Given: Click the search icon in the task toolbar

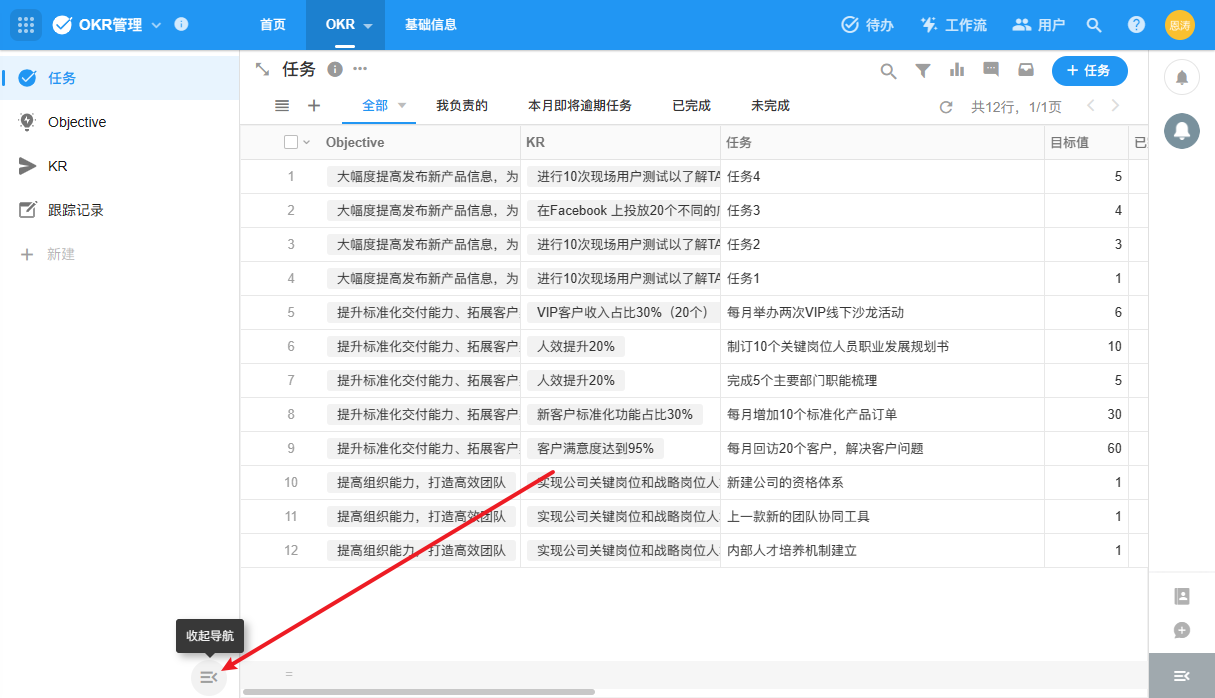Looking at the screenshot, I should point(888,71).
